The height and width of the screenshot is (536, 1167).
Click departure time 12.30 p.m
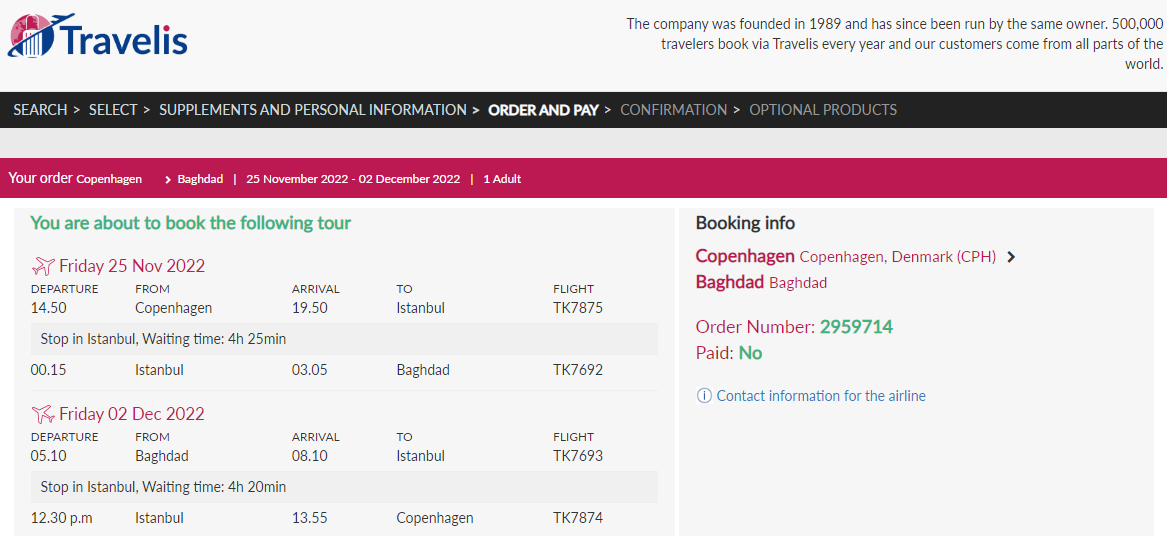tap(62, 518)
